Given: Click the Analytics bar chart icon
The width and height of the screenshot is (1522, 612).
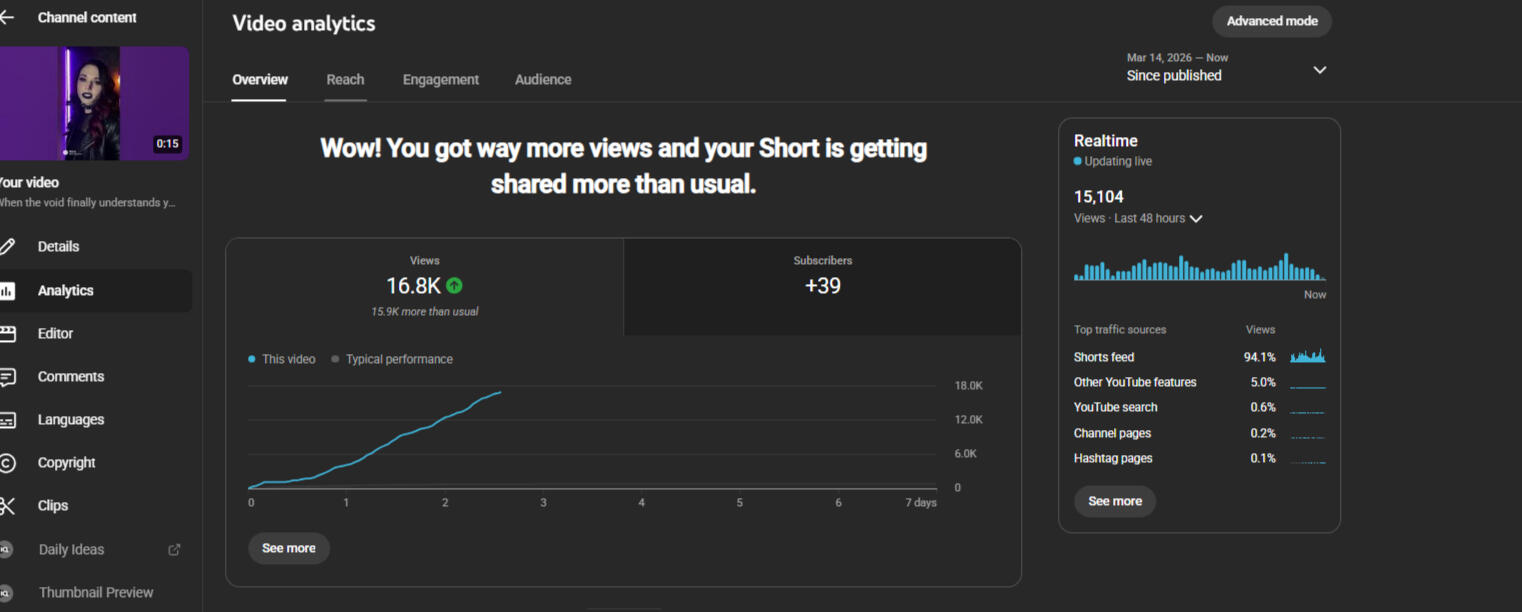Looking at the screenshot, I should [7, 291].
